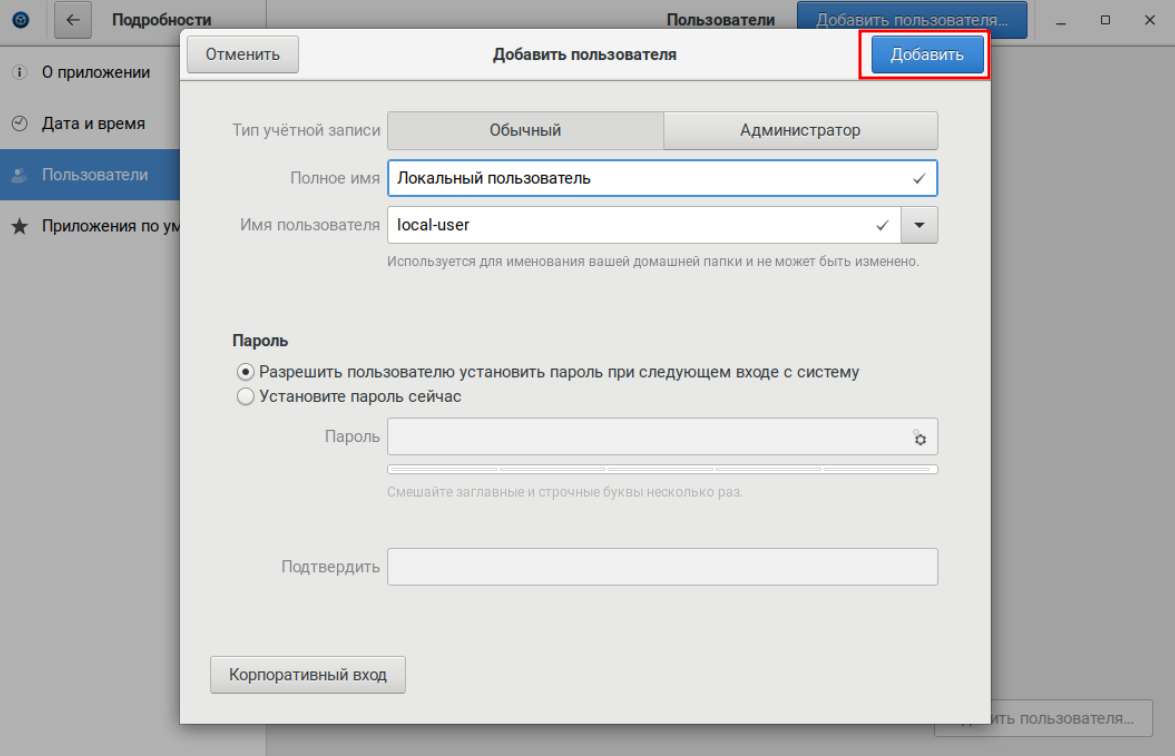Click the back arrow in the header
Screen dimensions: 1175x756
(x=73, y=20)
